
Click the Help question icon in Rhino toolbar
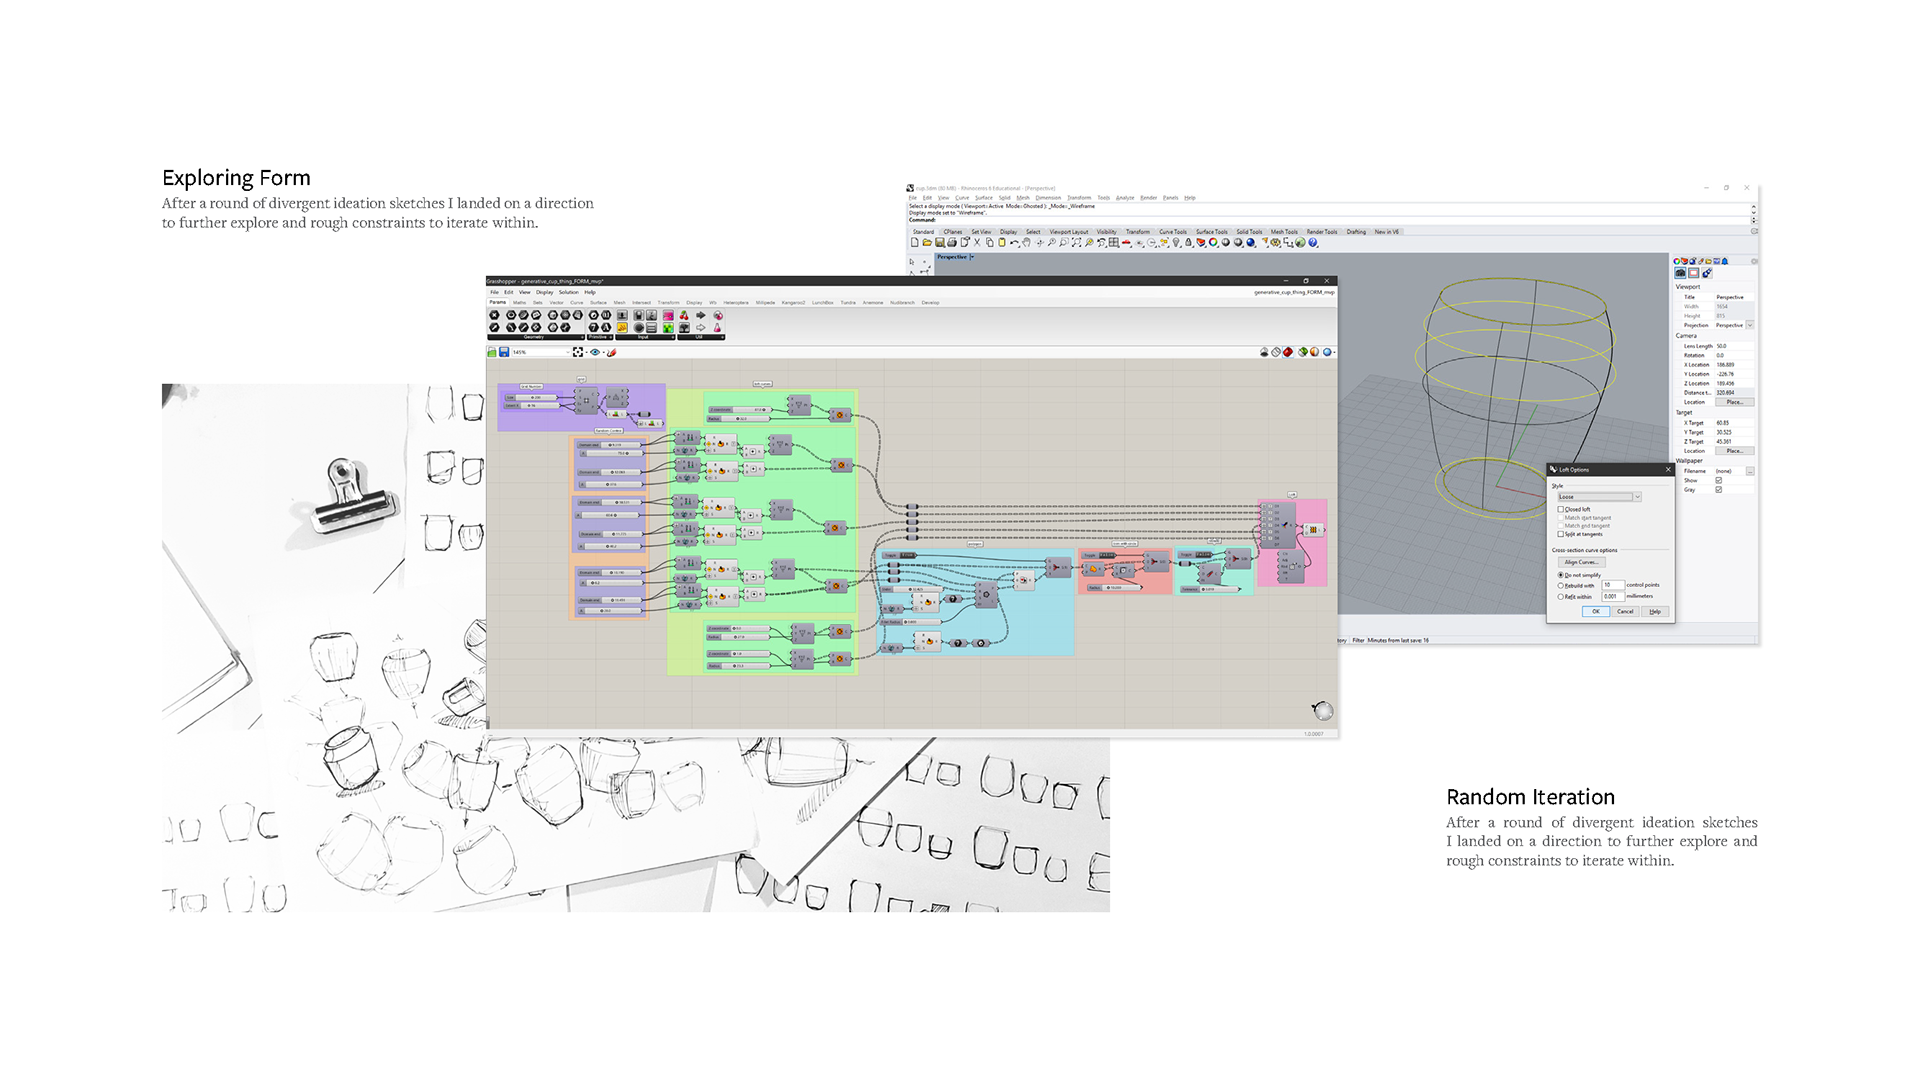tap(1313, 242)
